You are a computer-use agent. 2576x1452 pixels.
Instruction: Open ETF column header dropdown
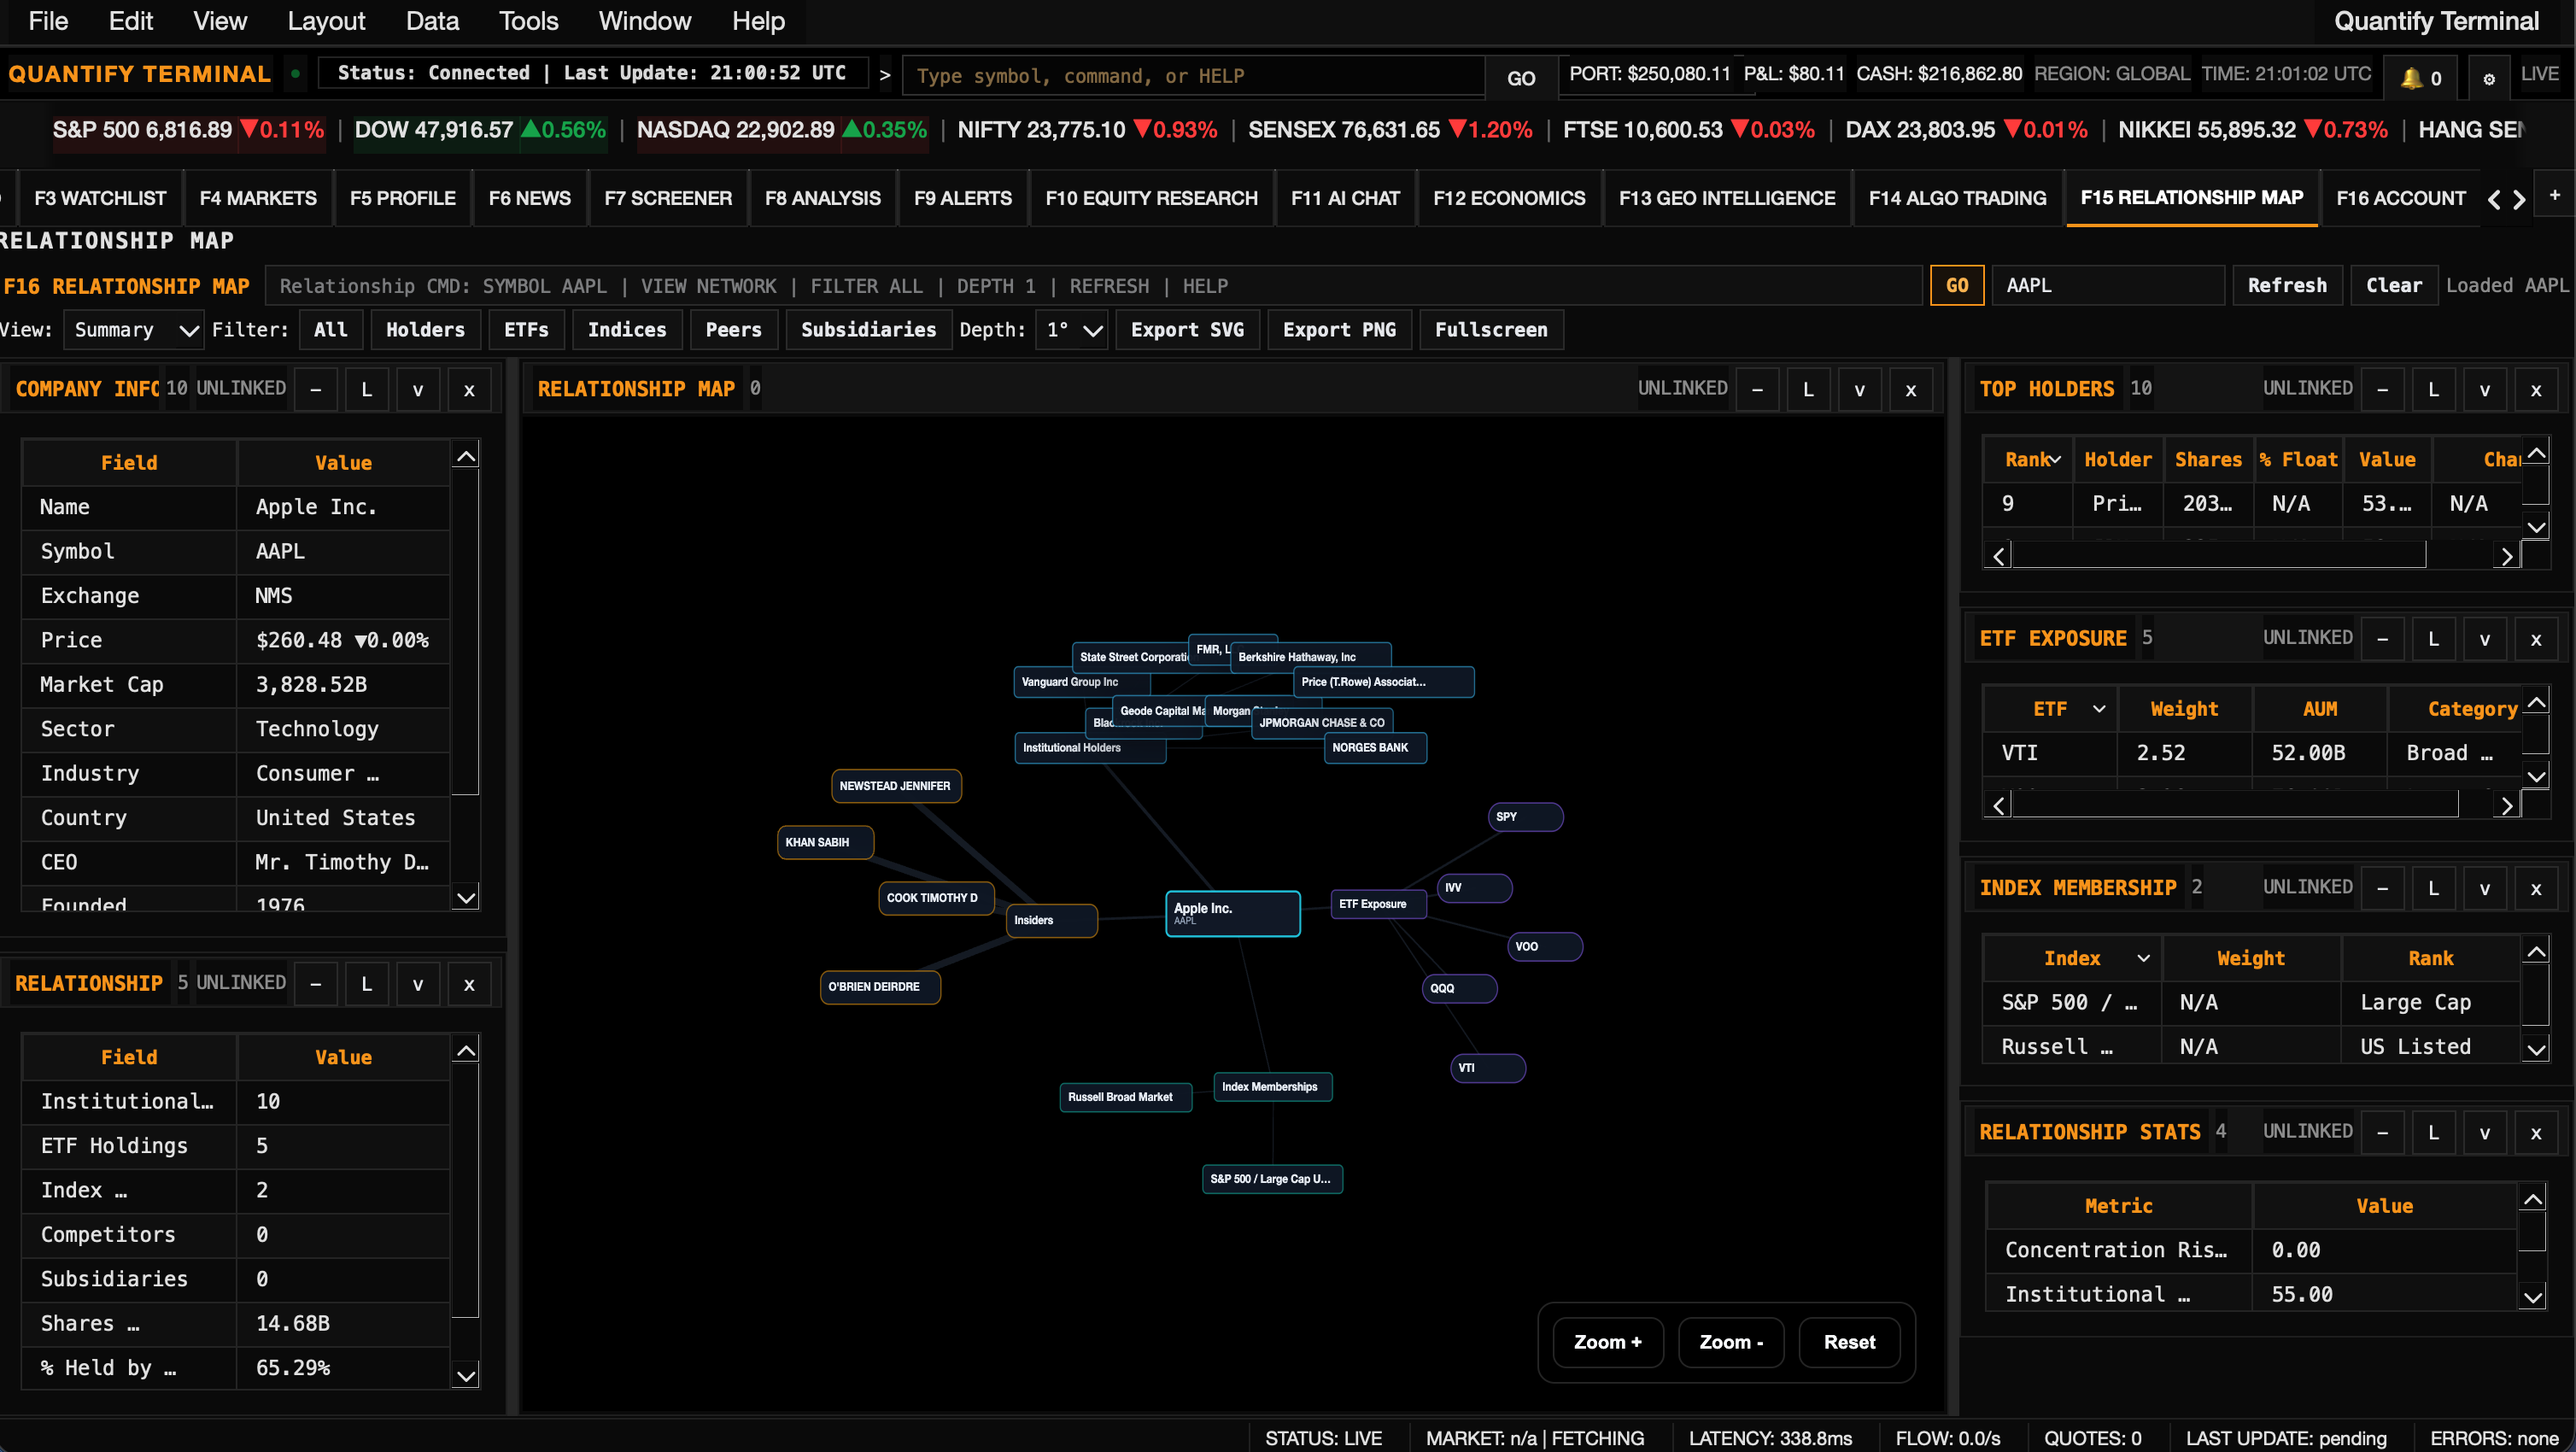point(2099,709)
